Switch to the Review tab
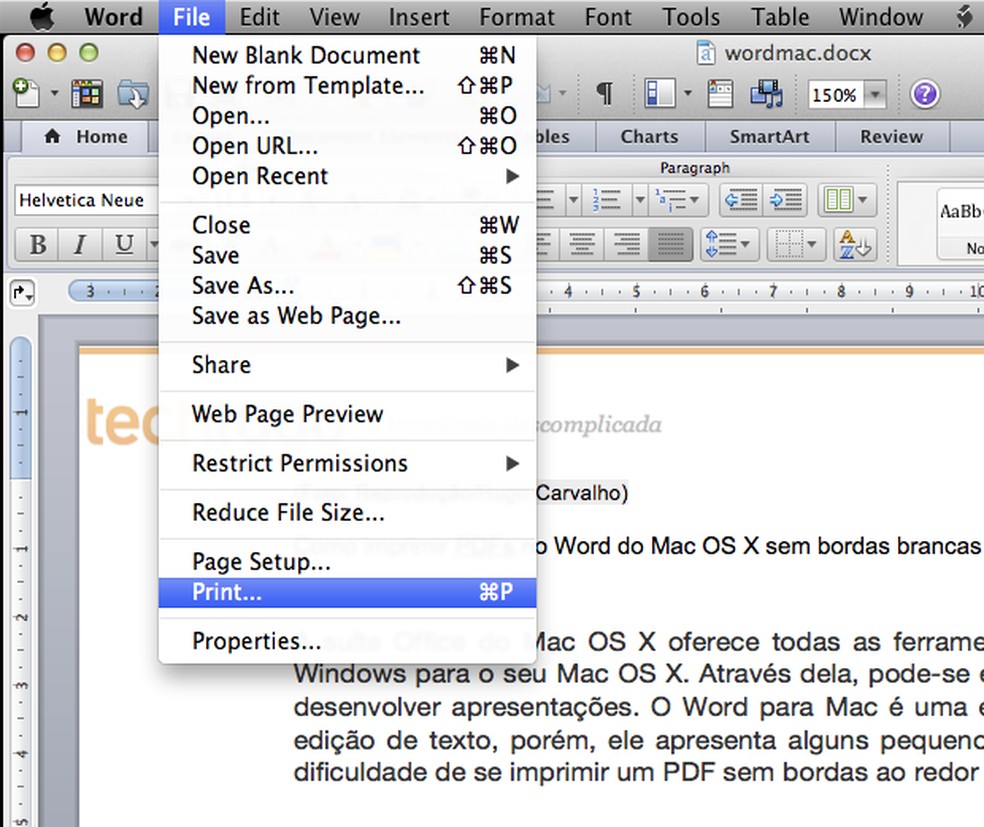This screenshot has height=827, width=984. coord(890,137)
